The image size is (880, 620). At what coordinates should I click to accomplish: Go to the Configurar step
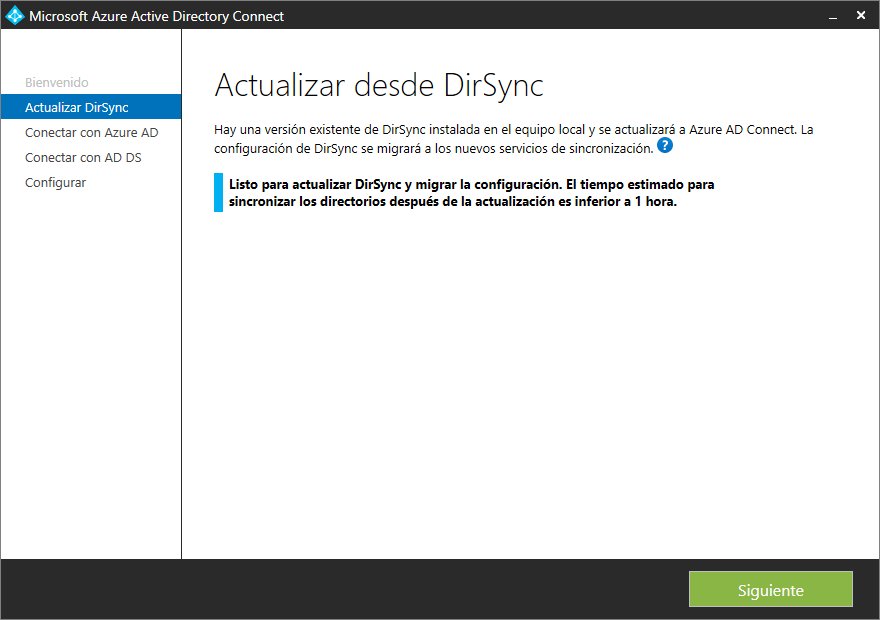[x=56, y=182]
